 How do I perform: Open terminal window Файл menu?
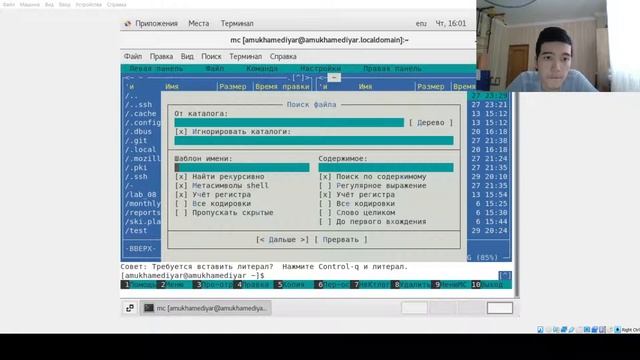(133, 57)
